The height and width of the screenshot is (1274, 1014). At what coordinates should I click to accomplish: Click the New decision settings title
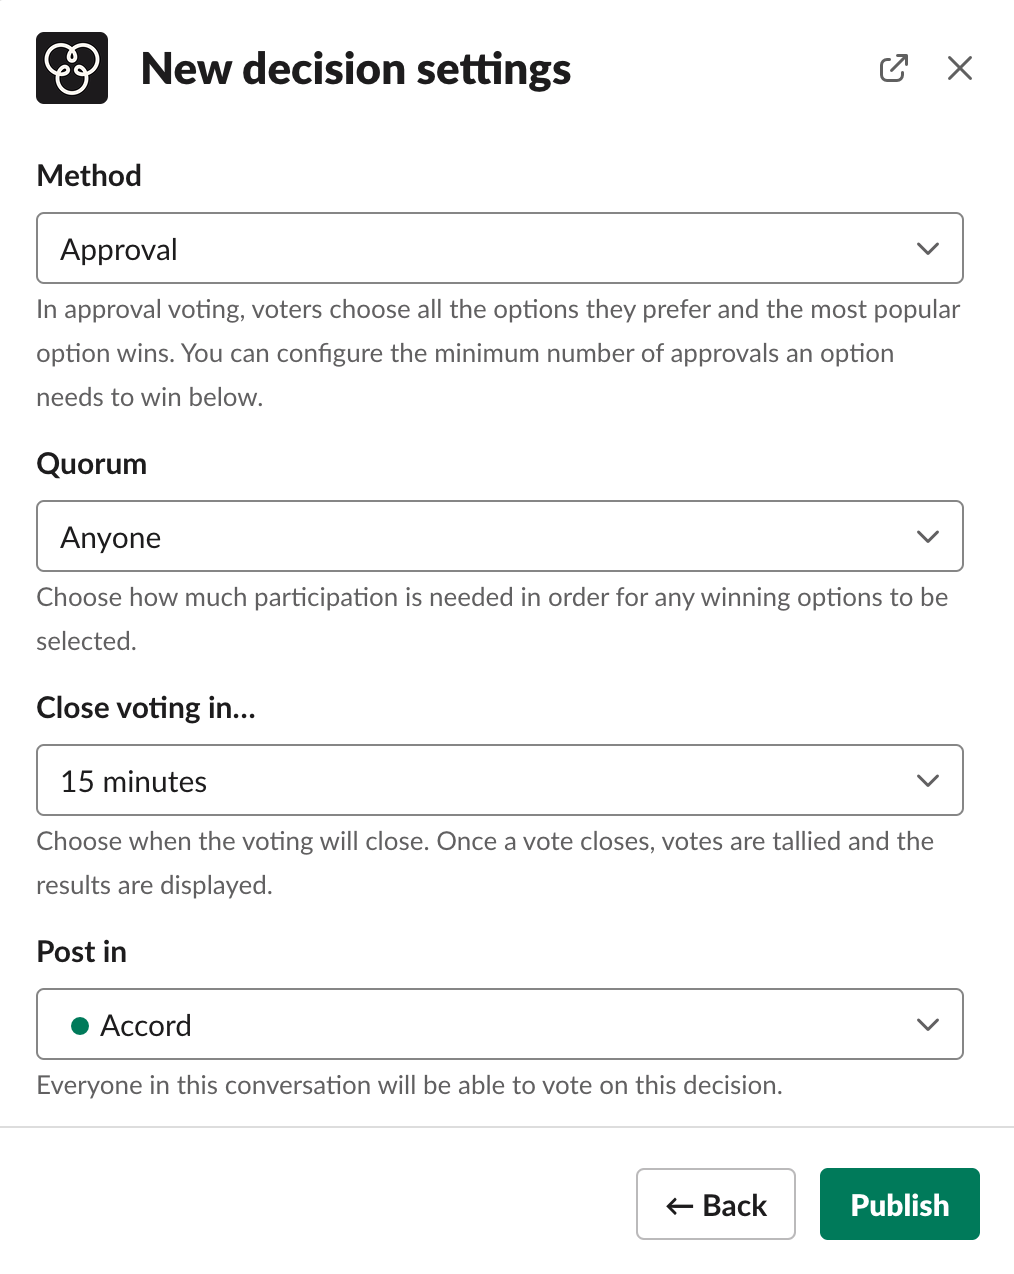click(356, 68)
